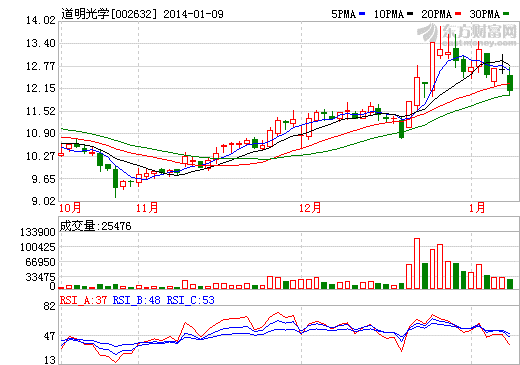Click the green 30PMA legend color marker

click(x=506, y=14)
